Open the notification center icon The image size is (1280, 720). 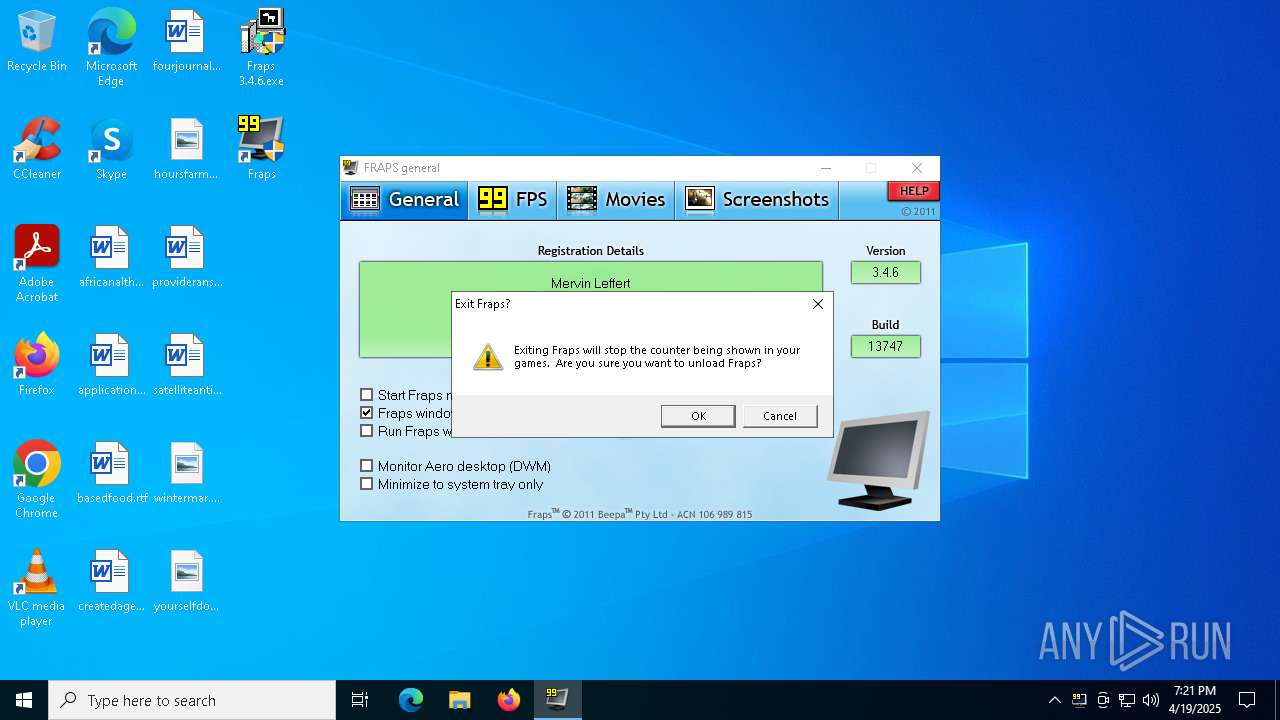coord(1247,700)
